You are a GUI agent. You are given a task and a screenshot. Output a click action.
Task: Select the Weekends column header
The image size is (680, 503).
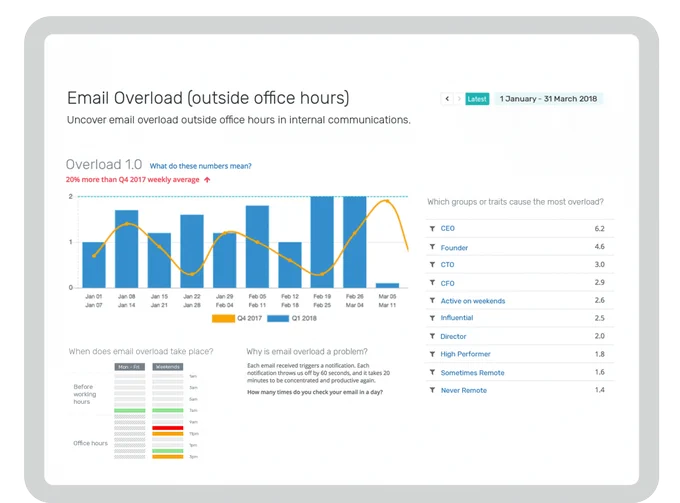167,367
